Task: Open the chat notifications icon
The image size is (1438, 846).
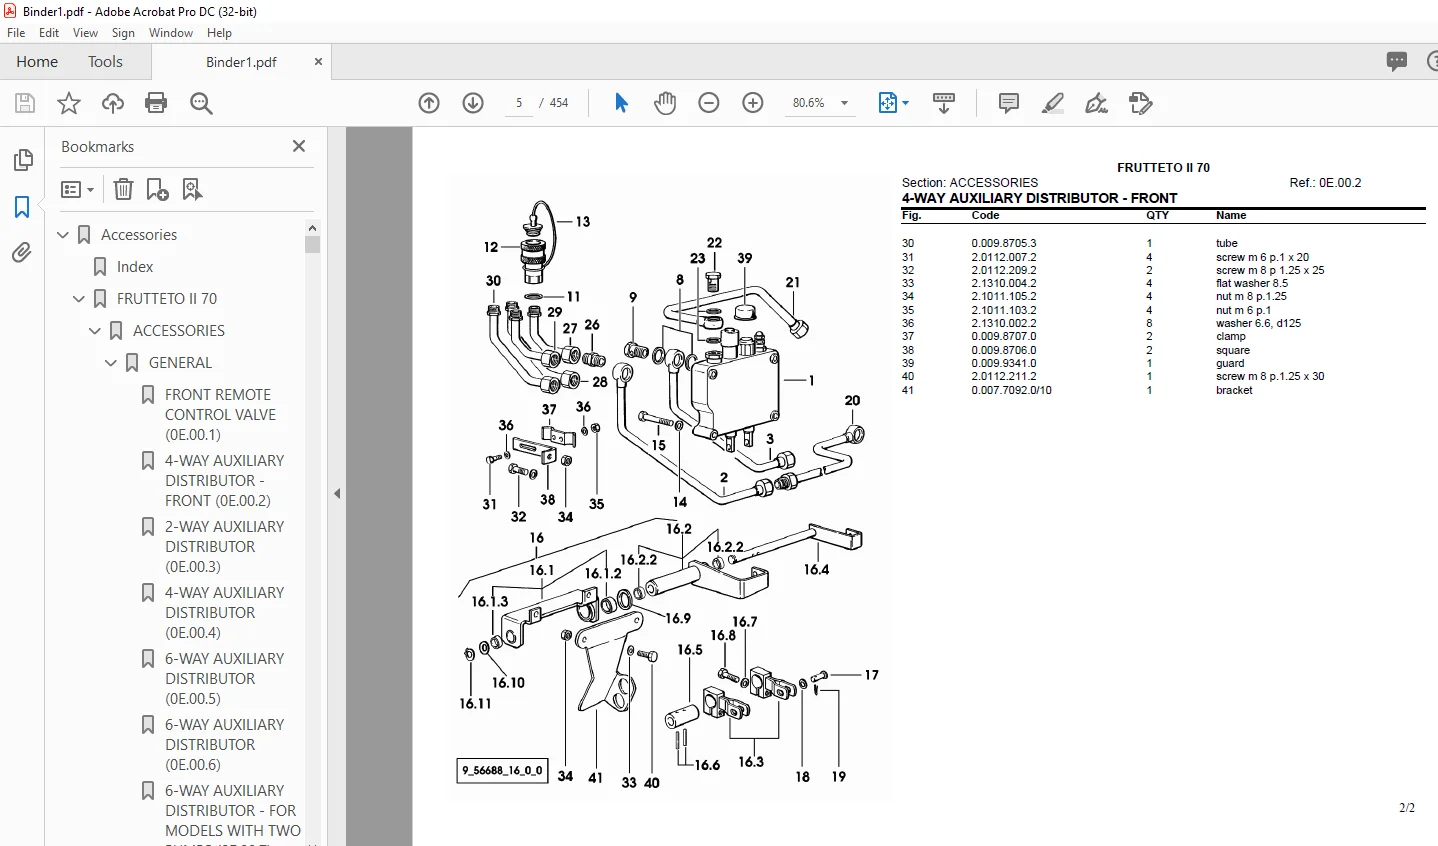Action: tap(1397, 61)
